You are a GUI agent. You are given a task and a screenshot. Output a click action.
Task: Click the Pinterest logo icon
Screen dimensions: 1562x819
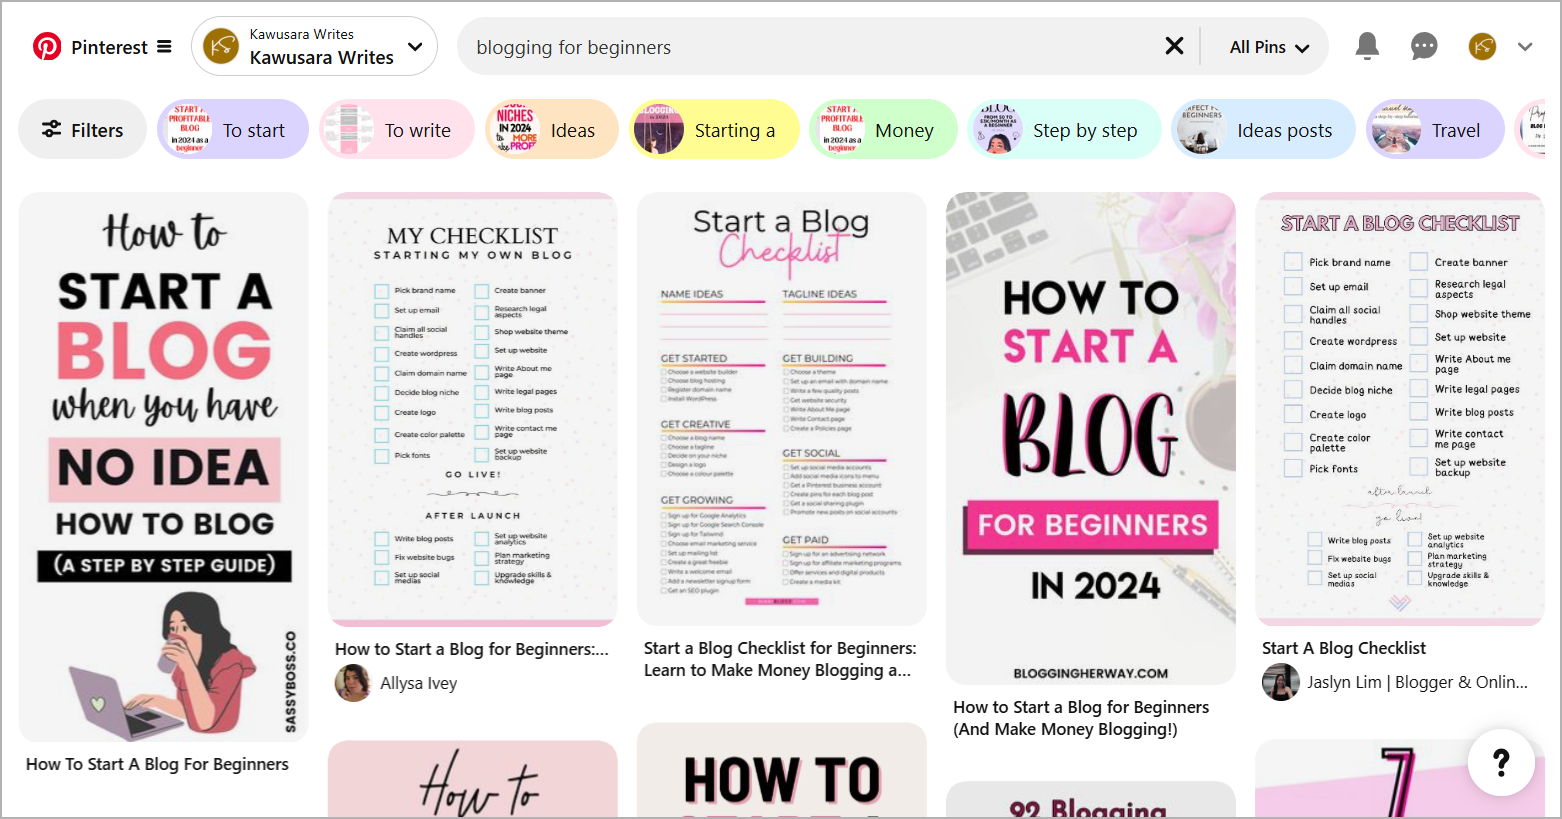pyautogui.click(x=47, y=45)
